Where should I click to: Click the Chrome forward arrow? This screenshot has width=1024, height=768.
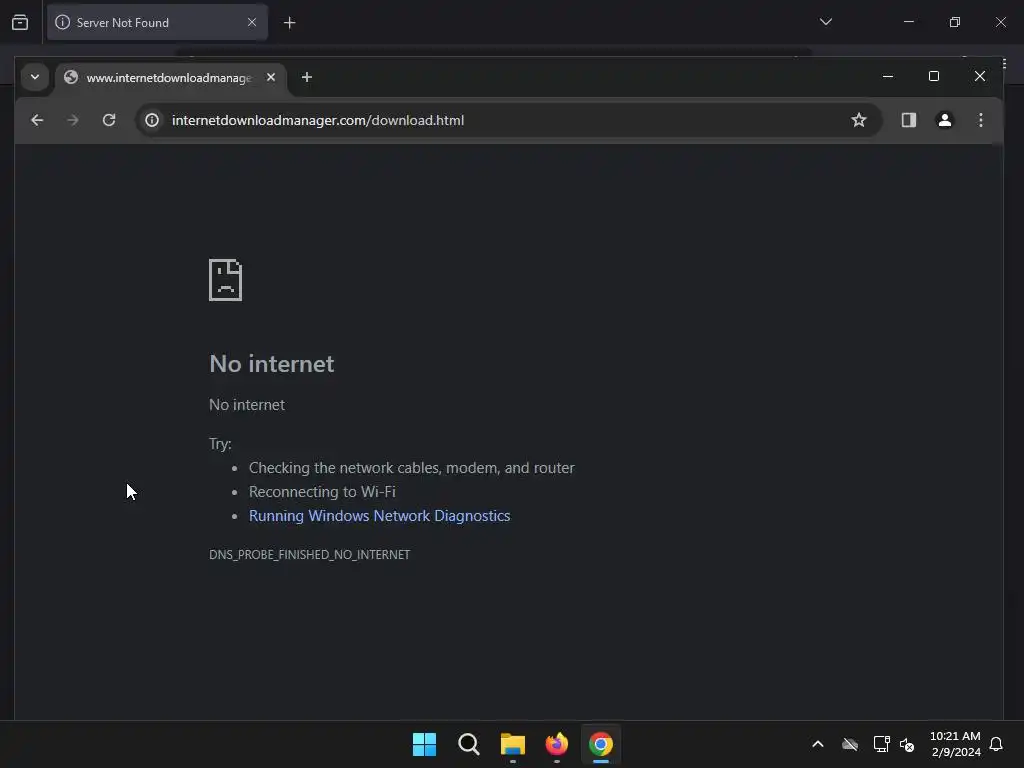click(x=72, y=120)
